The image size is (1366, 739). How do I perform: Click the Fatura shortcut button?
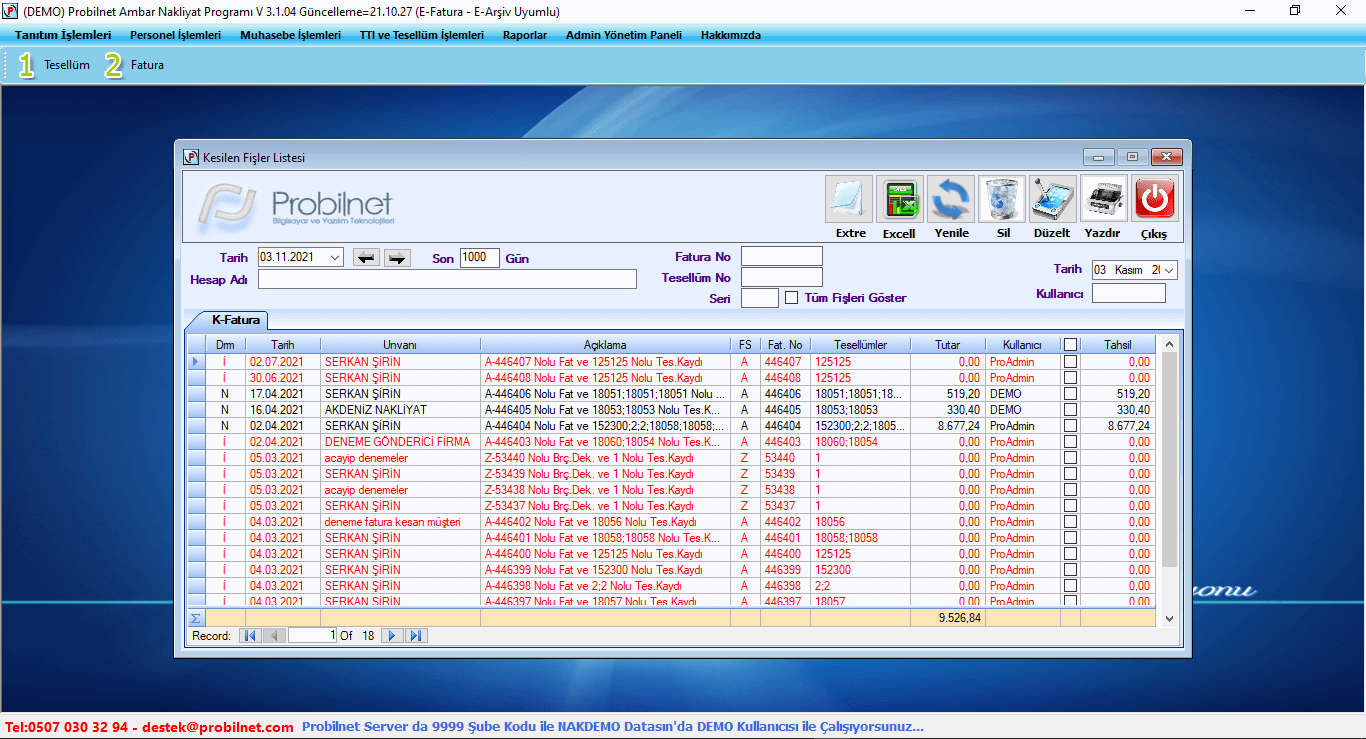click(135, 65)
